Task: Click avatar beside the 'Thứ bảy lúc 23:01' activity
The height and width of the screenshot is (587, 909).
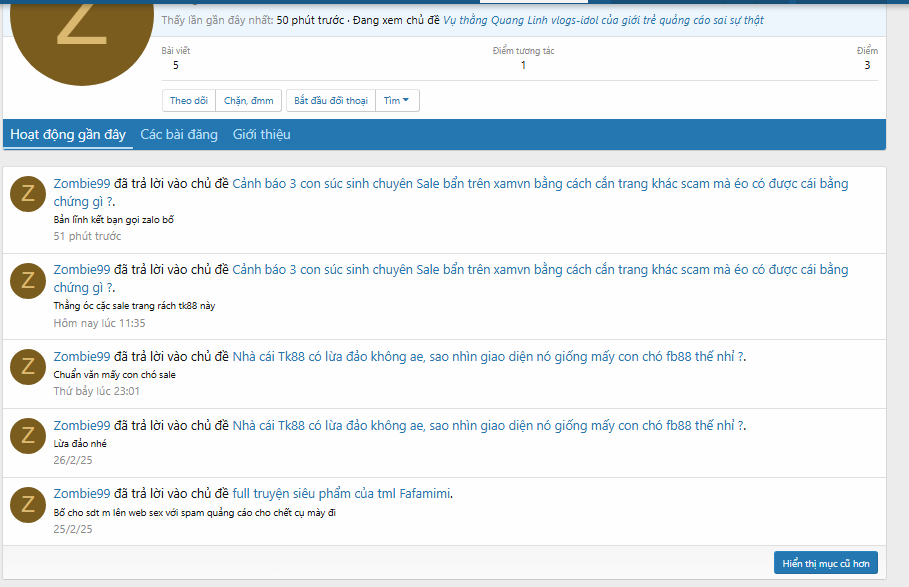Action: [28, 366]
